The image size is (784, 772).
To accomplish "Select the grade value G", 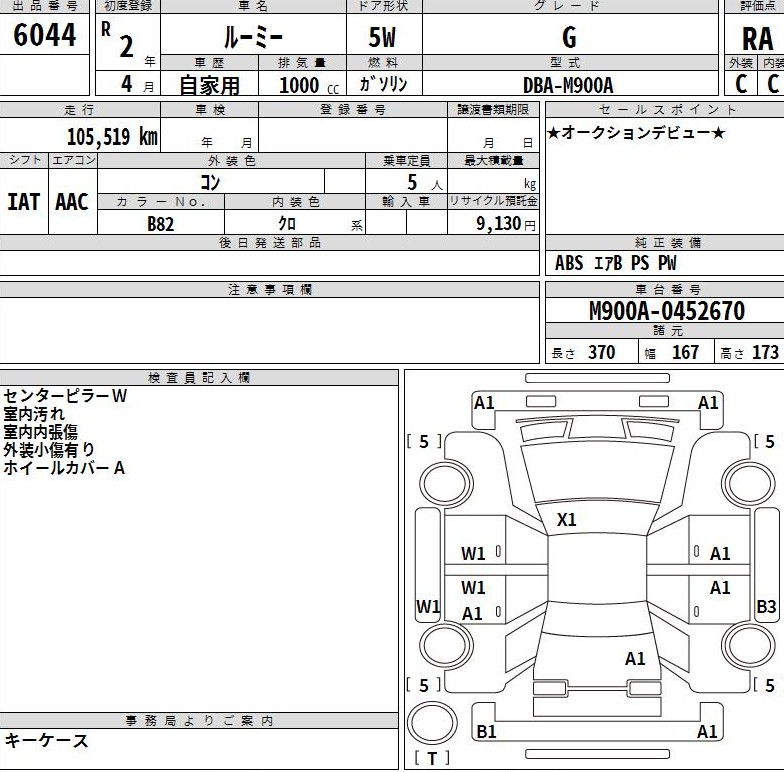I will point(570,37).
